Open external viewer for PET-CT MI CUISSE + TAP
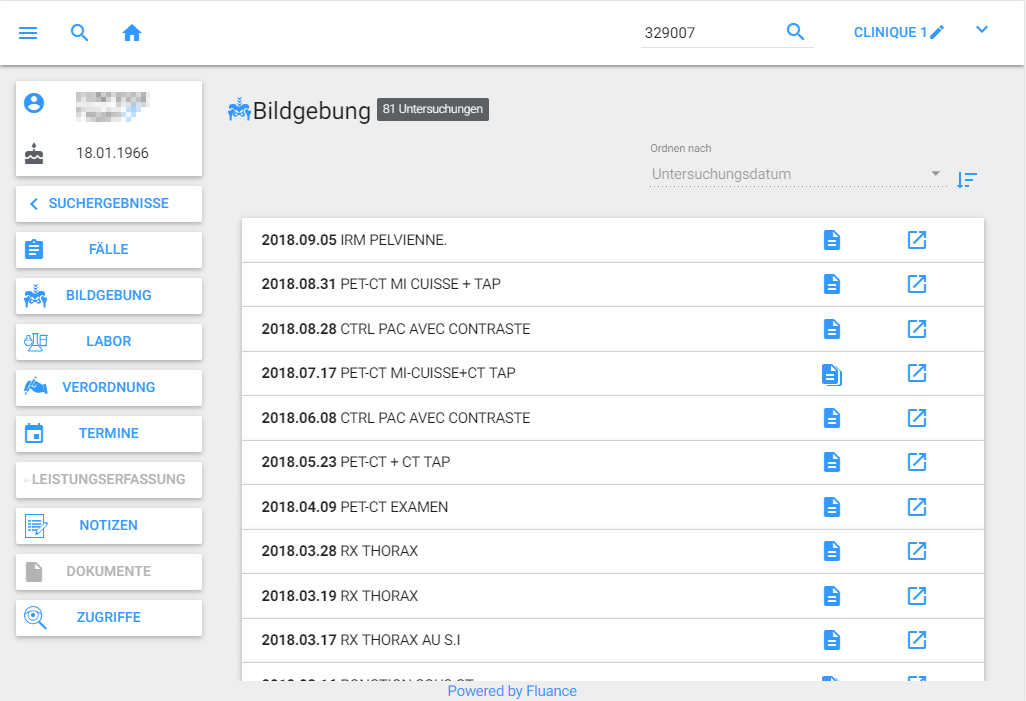Viewport: 1026px width, 701px height. (916, 284)
